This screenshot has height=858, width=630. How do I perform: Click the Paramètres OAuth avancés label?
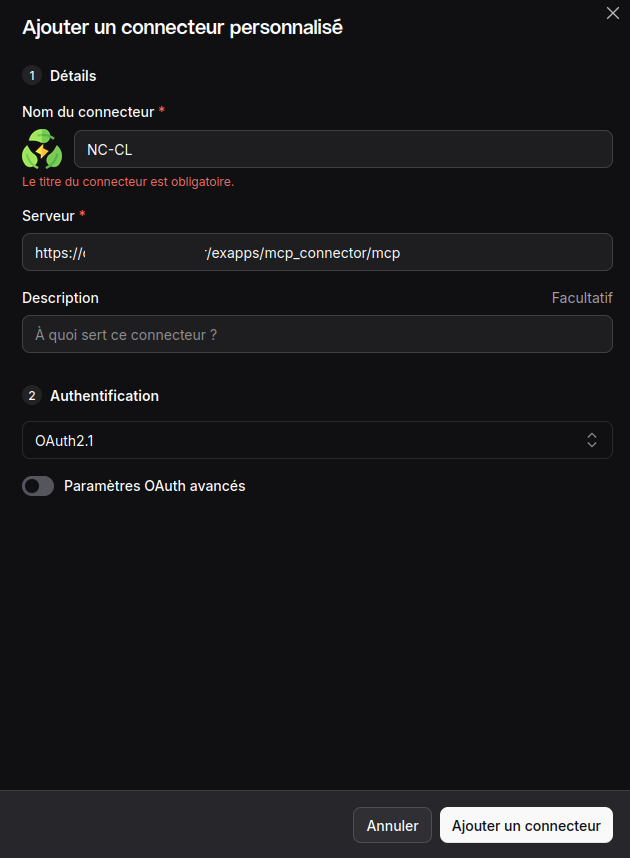point(154,486)
